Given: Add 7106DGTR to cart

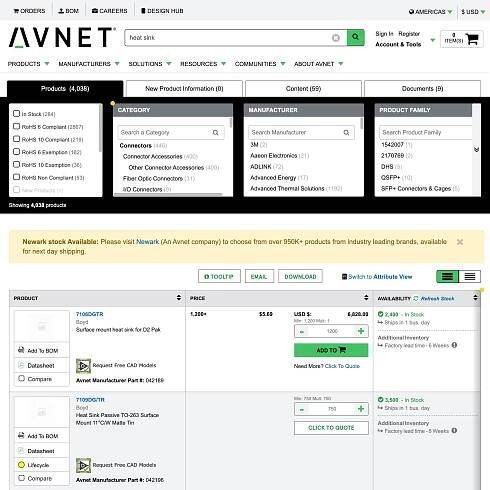Looking at the screenshot, I should [331, 350].
